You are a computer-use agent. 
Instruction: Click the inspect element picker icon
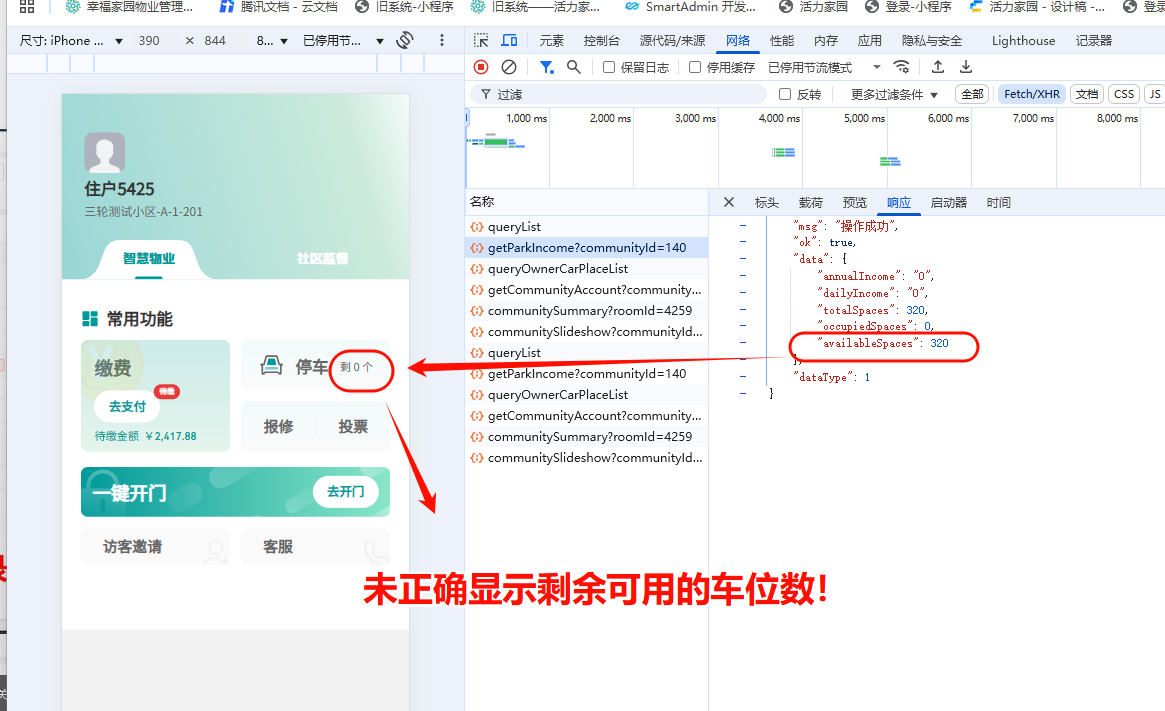[481, 41]
